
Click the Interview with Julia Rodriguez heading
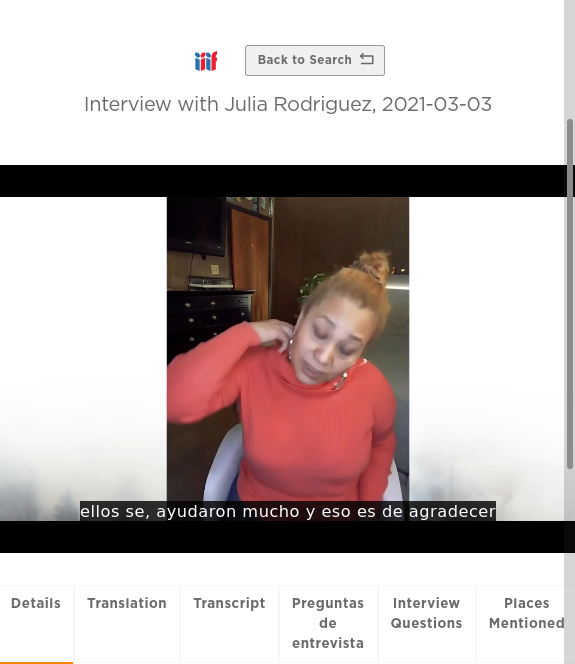pyautogui.click(x=288, y=104)
